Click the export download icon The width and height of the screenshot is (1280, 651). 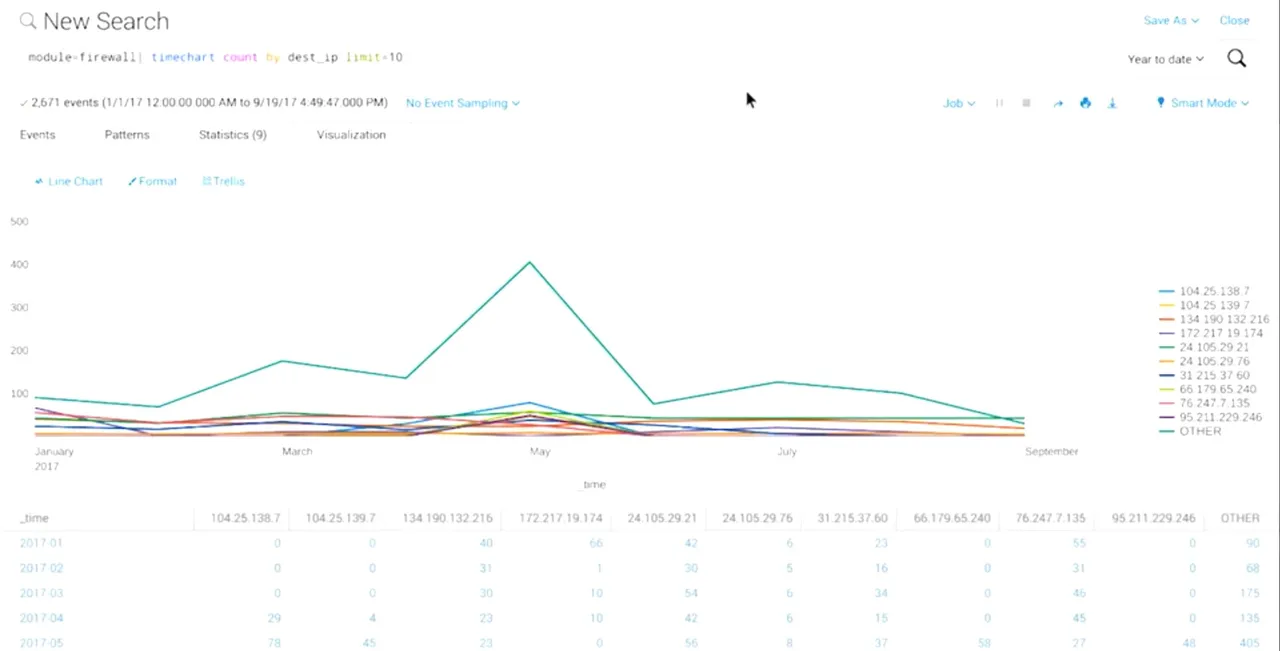coord(1112,103)
